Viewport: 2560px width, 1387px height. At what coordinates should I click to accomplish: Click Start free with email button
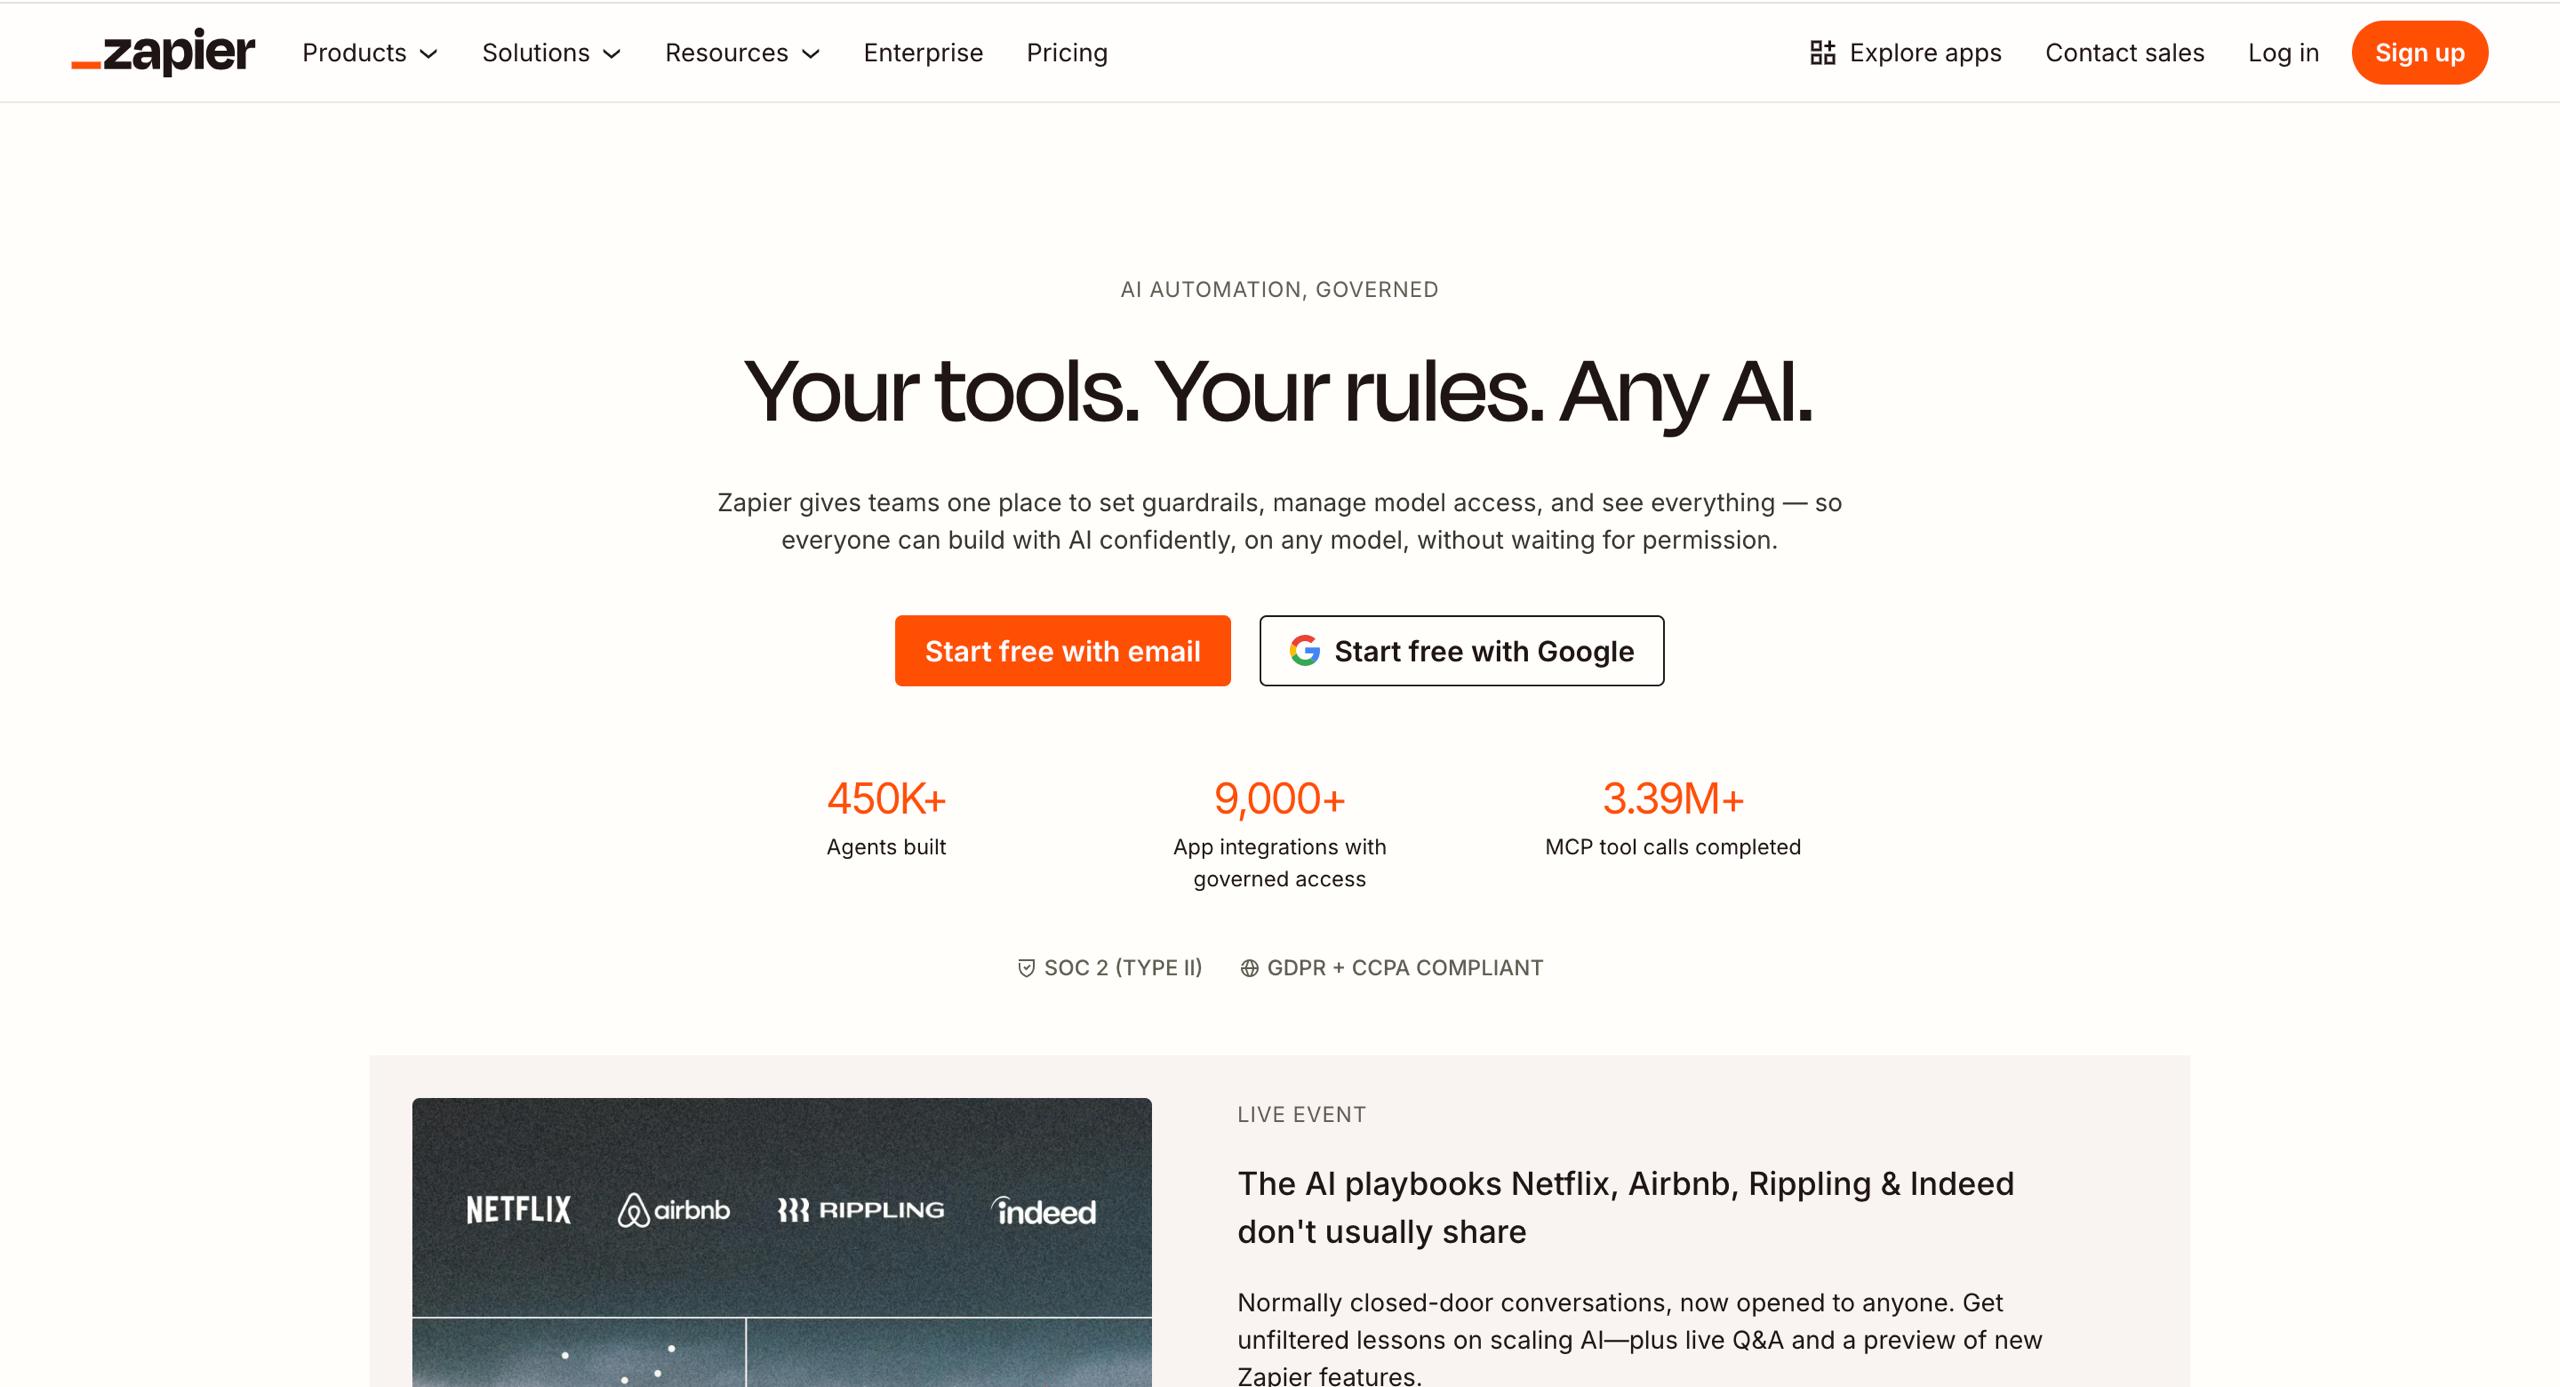point(1063,651)
